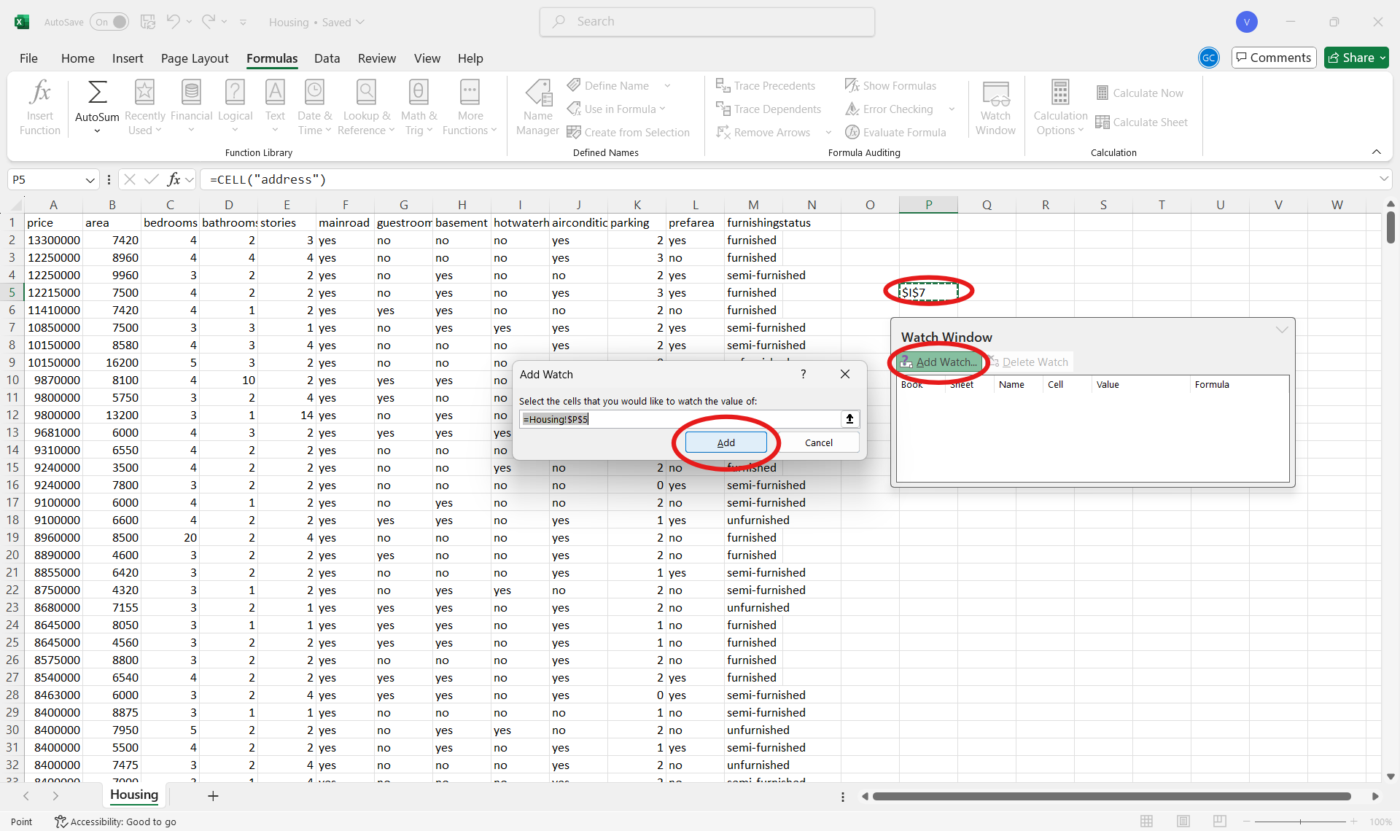Viewport: 1400px width, 831px height.
Task: Click the Add Watch cell reference field
Action: coord(680,420)
